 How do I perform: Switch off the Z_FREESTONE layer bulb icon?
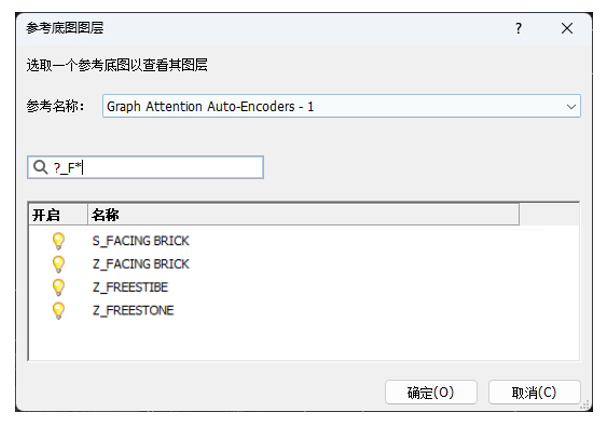click(x=58, y=310)
